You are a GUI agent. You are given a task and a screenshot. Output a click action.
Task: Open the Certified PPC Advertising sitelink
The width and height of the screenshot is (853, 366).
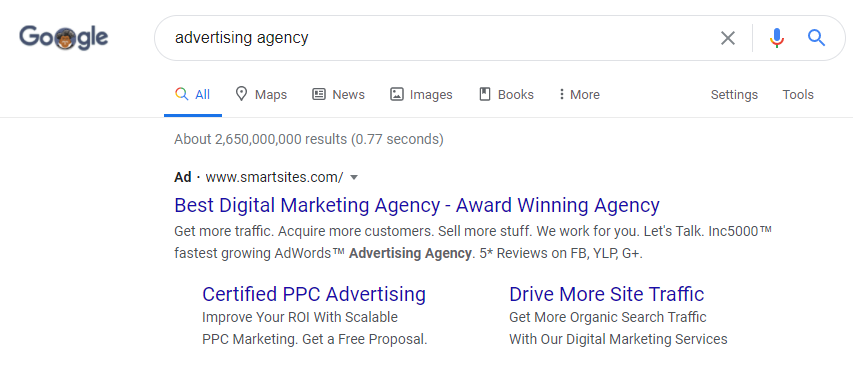[x=314, y=294]
